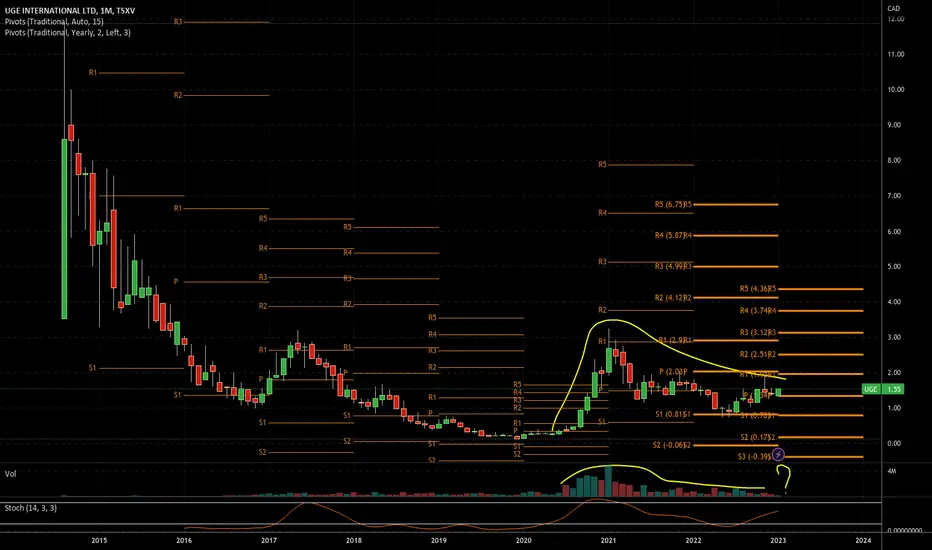Viewport: 932px width, 550px height.
Task: Click the CAD currency label
Action: (893, 8)
